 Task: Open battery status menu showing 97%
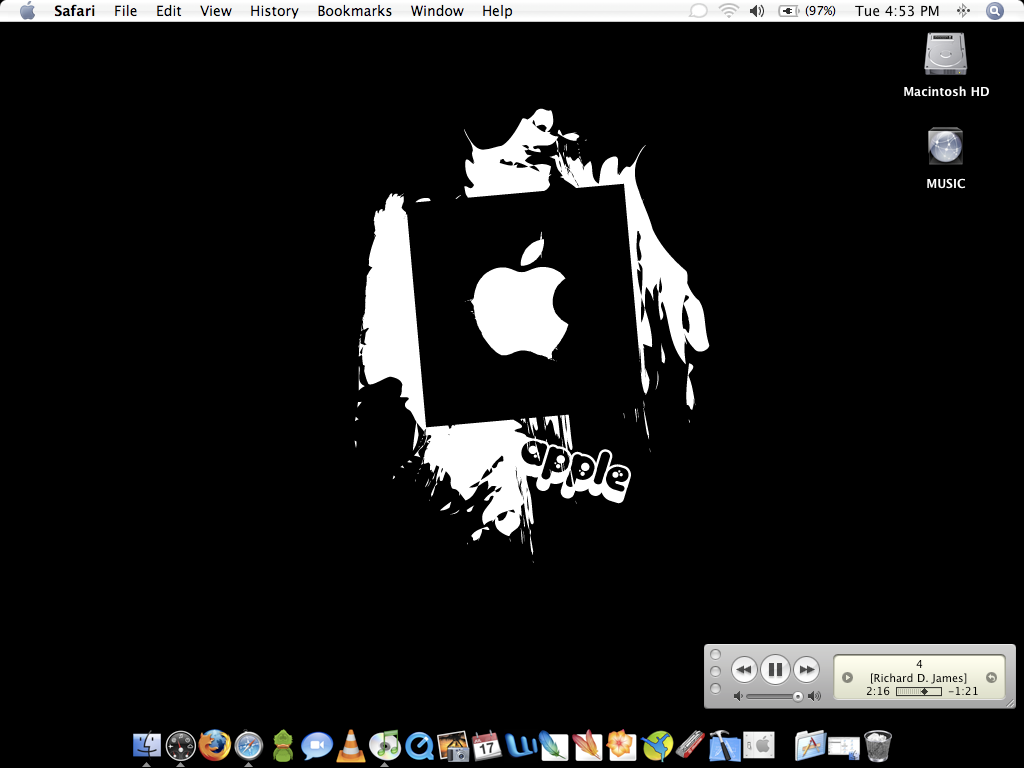[x=807, y=10]
